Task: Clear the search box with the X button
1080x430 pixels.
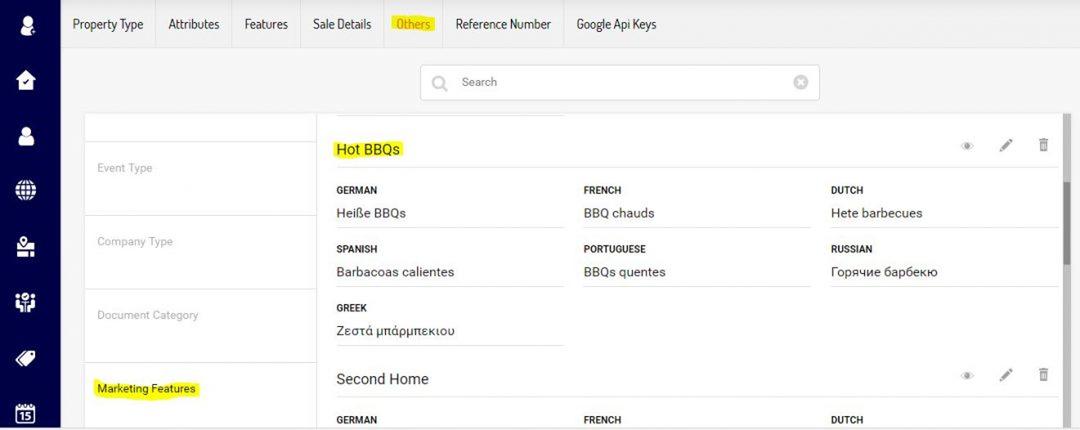Action: pyautogui.click(x=800, y=82)
